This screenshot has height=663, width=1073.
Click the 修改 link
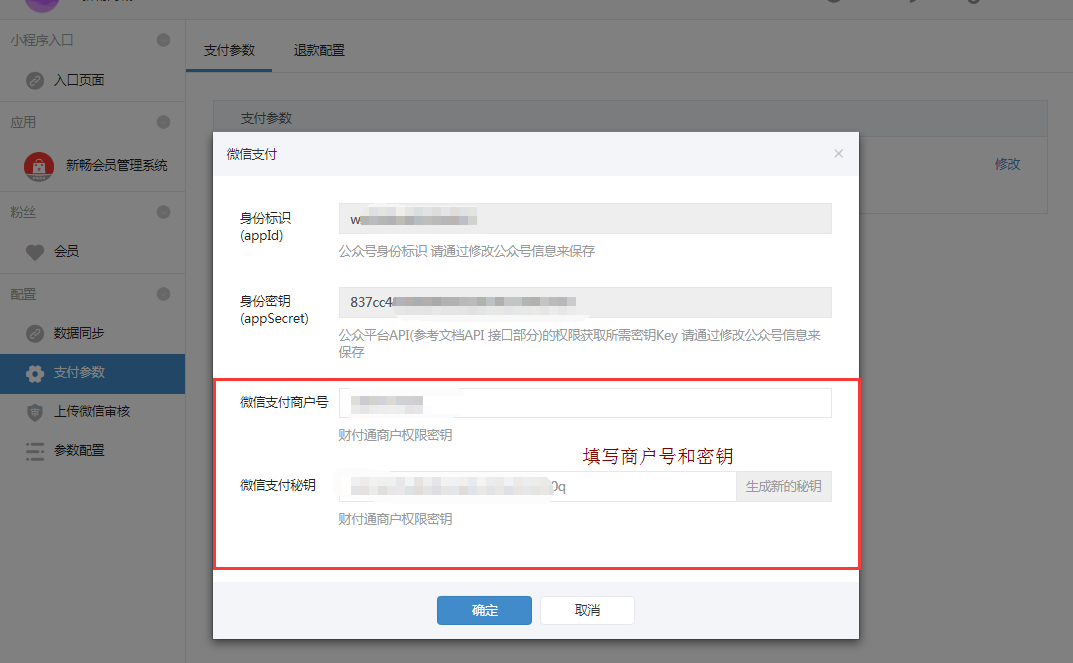1007,164
